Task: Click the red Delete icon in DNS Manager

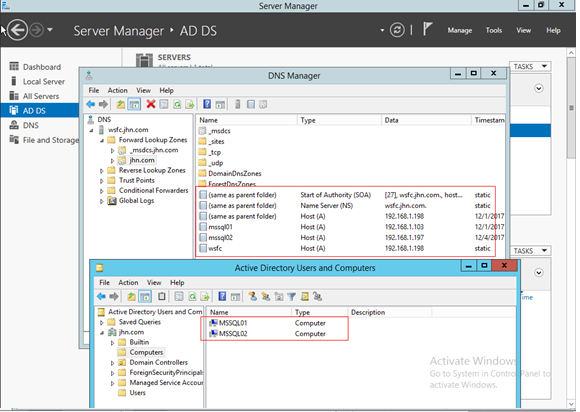Action: pyautogui.click(x=151, y=105)
